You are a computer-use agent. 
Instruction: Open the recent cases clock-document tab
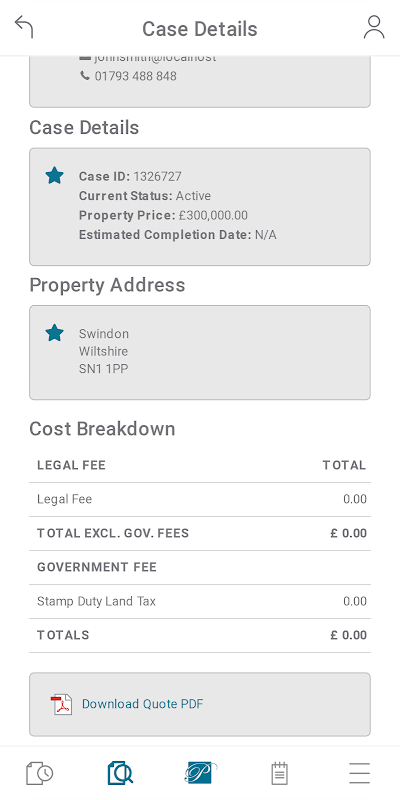point(40,773)
